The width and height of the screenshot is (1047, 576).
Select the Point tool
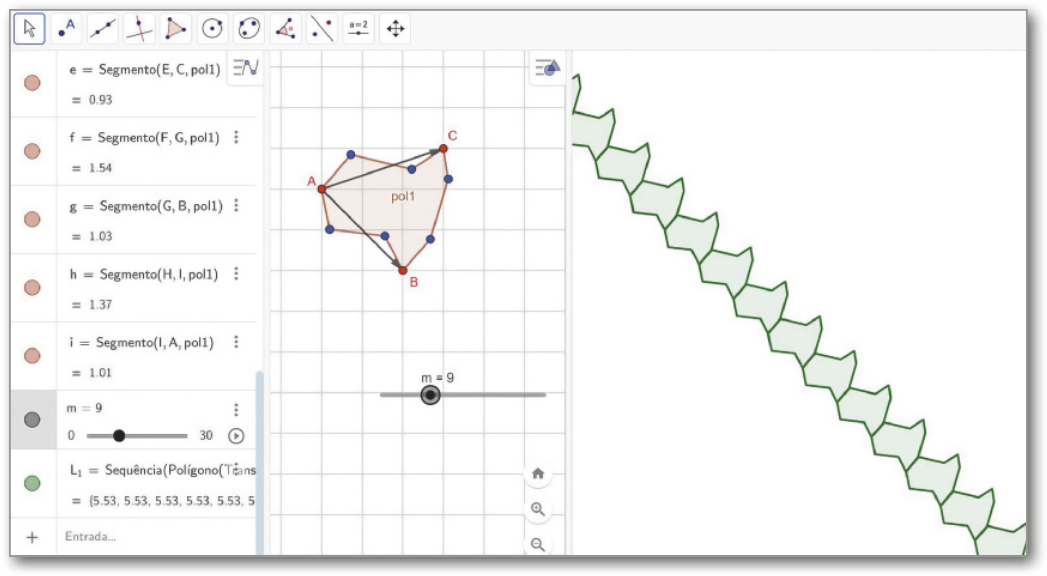pyautogui.click(x=66, y=29)
